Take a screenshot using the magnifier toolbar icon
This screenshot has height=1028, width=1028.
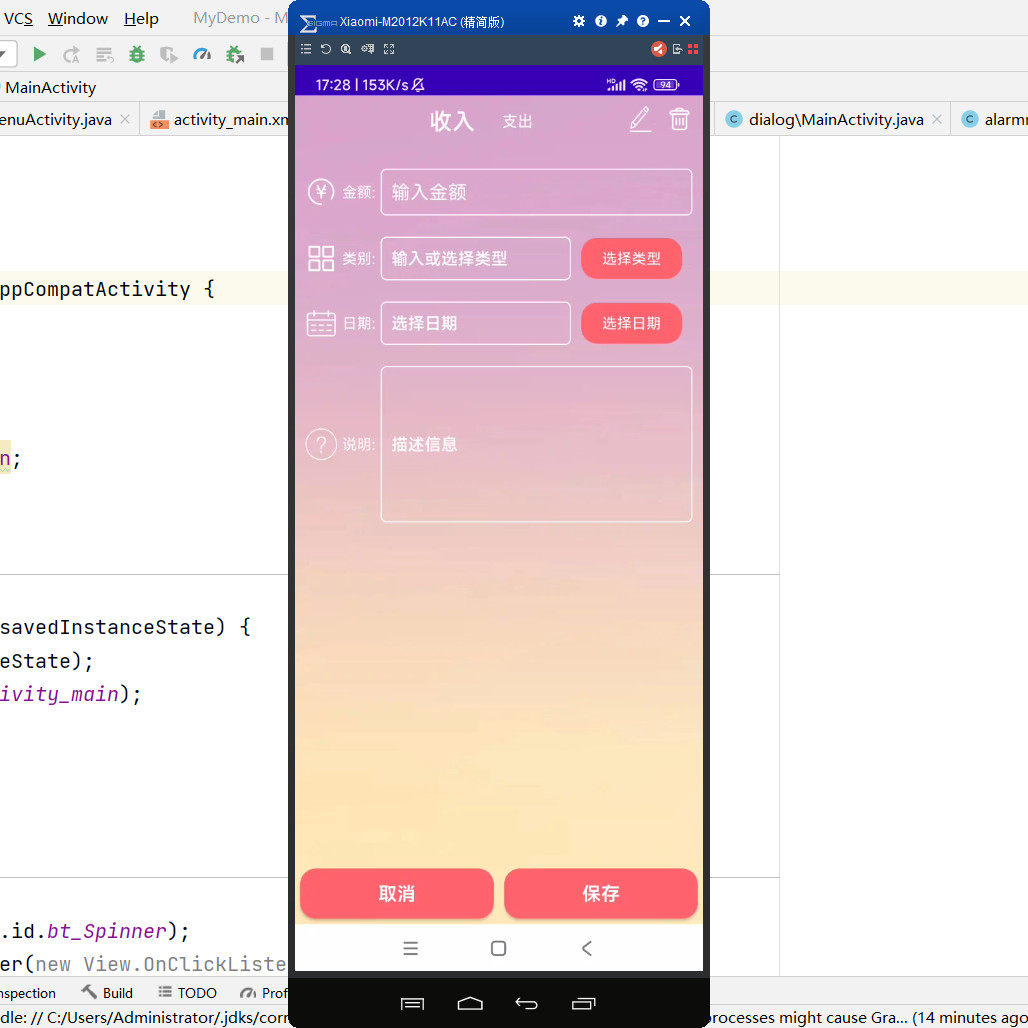[346, 47]
